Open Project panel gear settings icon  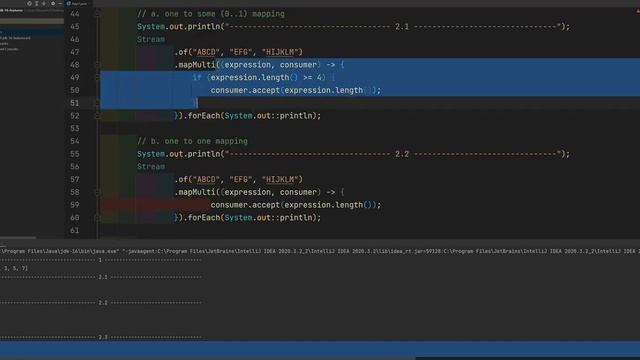point(53,3)
